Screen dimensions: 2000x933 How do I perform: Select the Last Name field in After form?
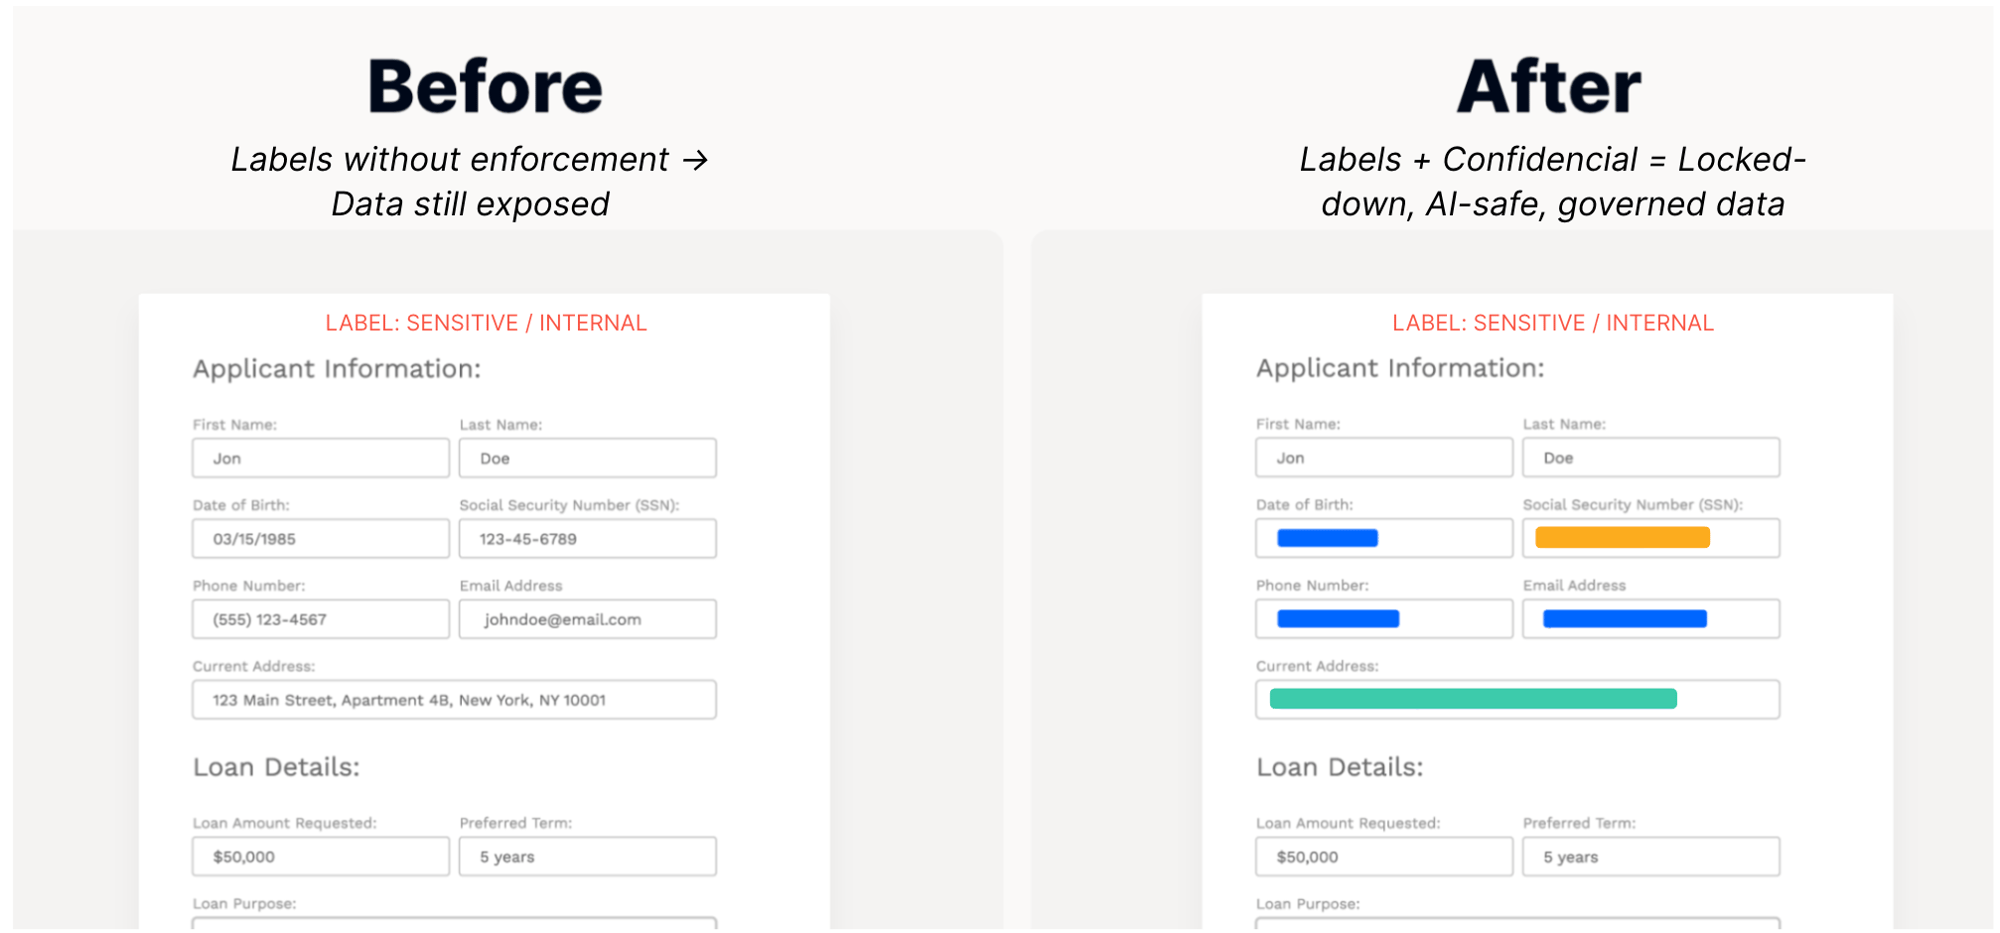[1651, 457]
